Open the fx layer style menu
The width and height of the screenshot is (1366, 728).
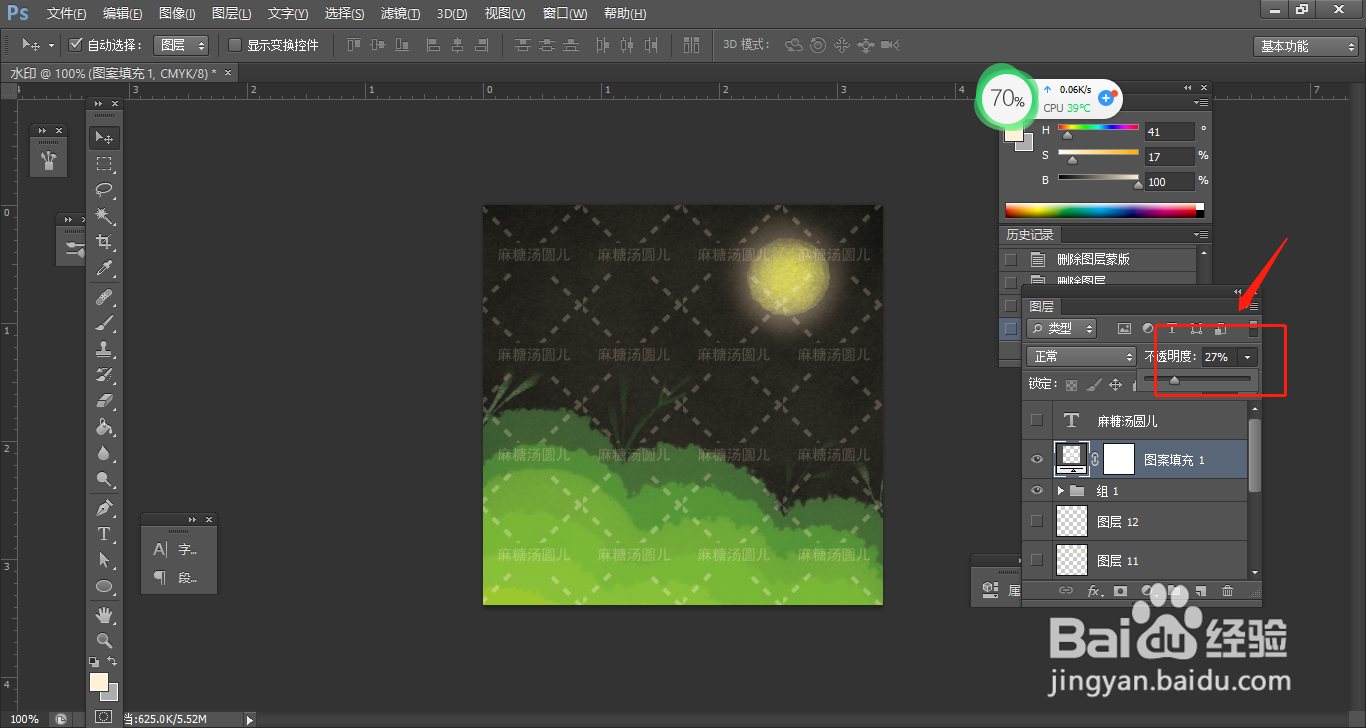1094,591
